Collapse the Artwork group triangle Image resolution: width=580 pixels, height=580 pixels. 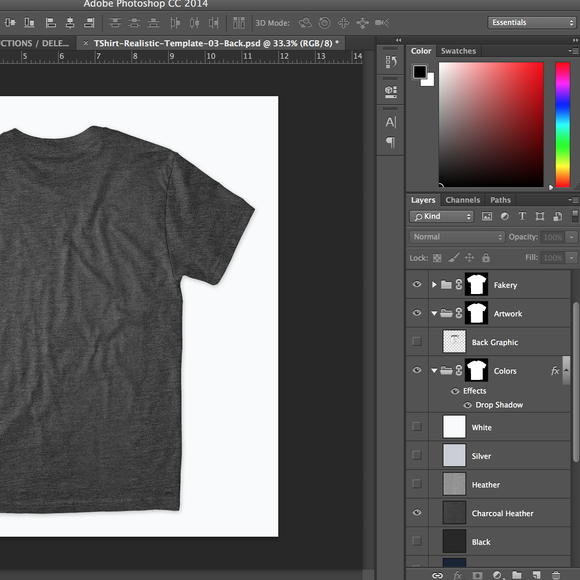[x=434, y=313]
